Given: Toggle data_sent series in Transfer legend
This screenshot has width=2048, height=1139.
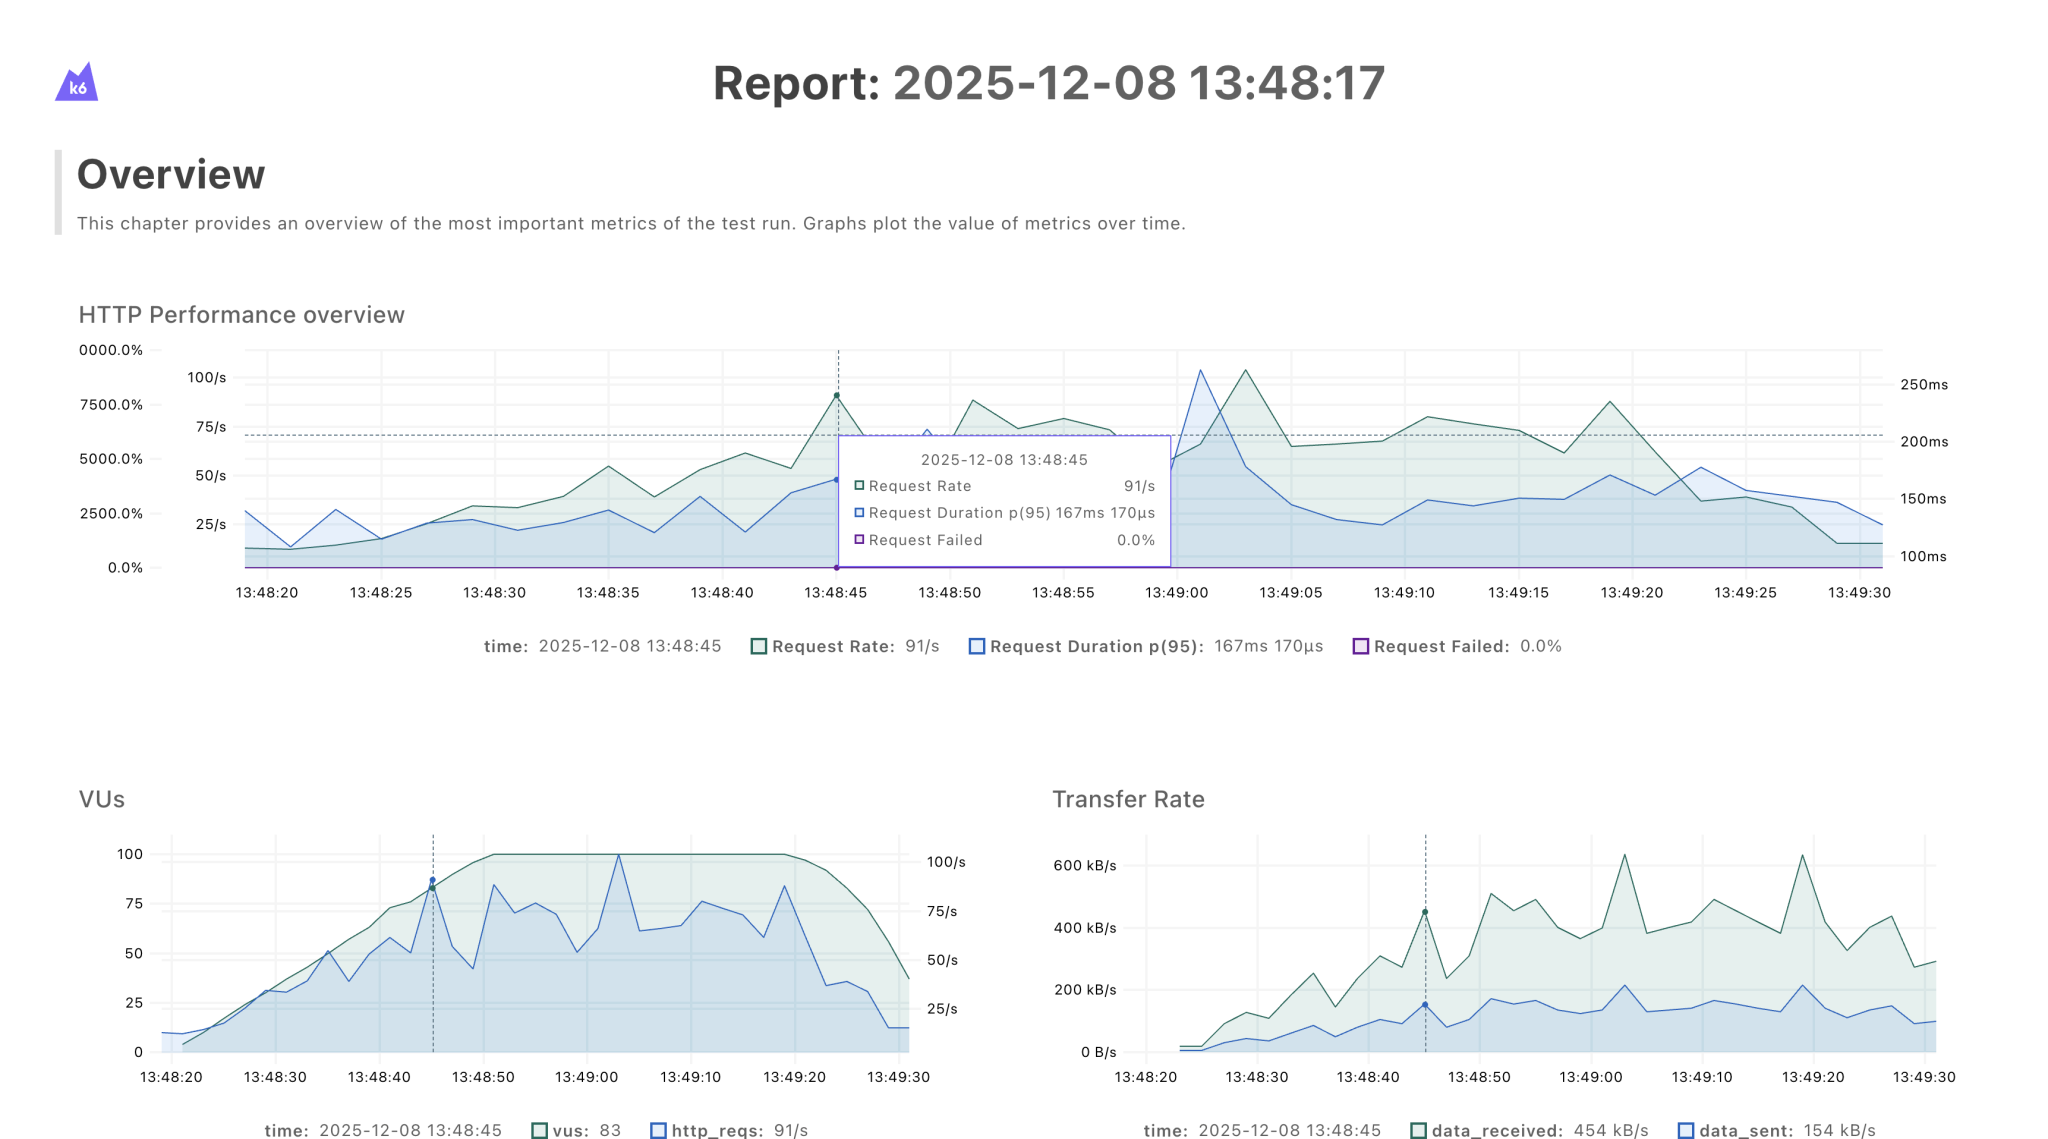Looking at the screenshot, I should [x=1686, y=1130].
